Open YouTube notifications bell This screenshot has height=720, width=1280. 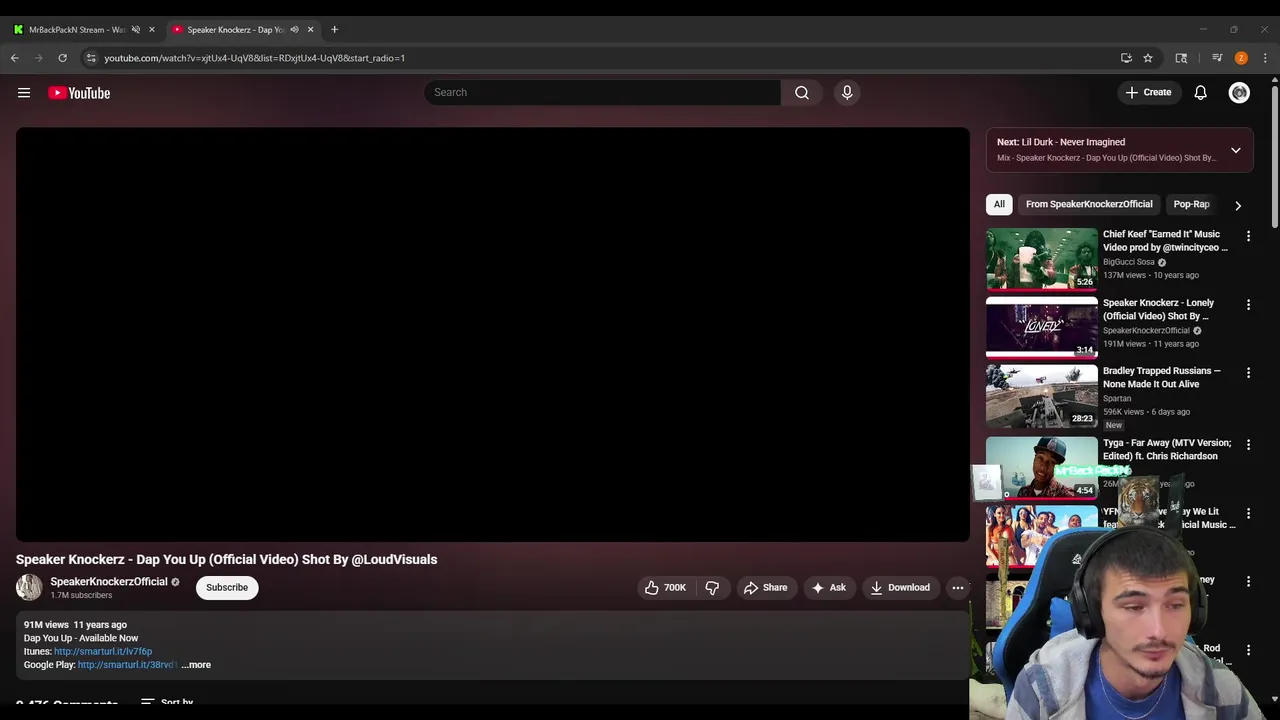pos(1200,92)
